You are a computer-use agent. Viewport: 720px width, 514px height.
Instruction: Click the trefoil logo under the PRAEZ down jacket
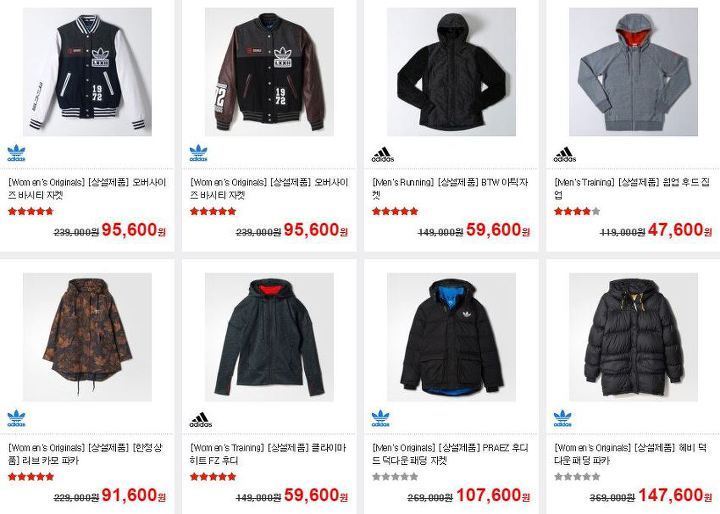coord(380,418)
